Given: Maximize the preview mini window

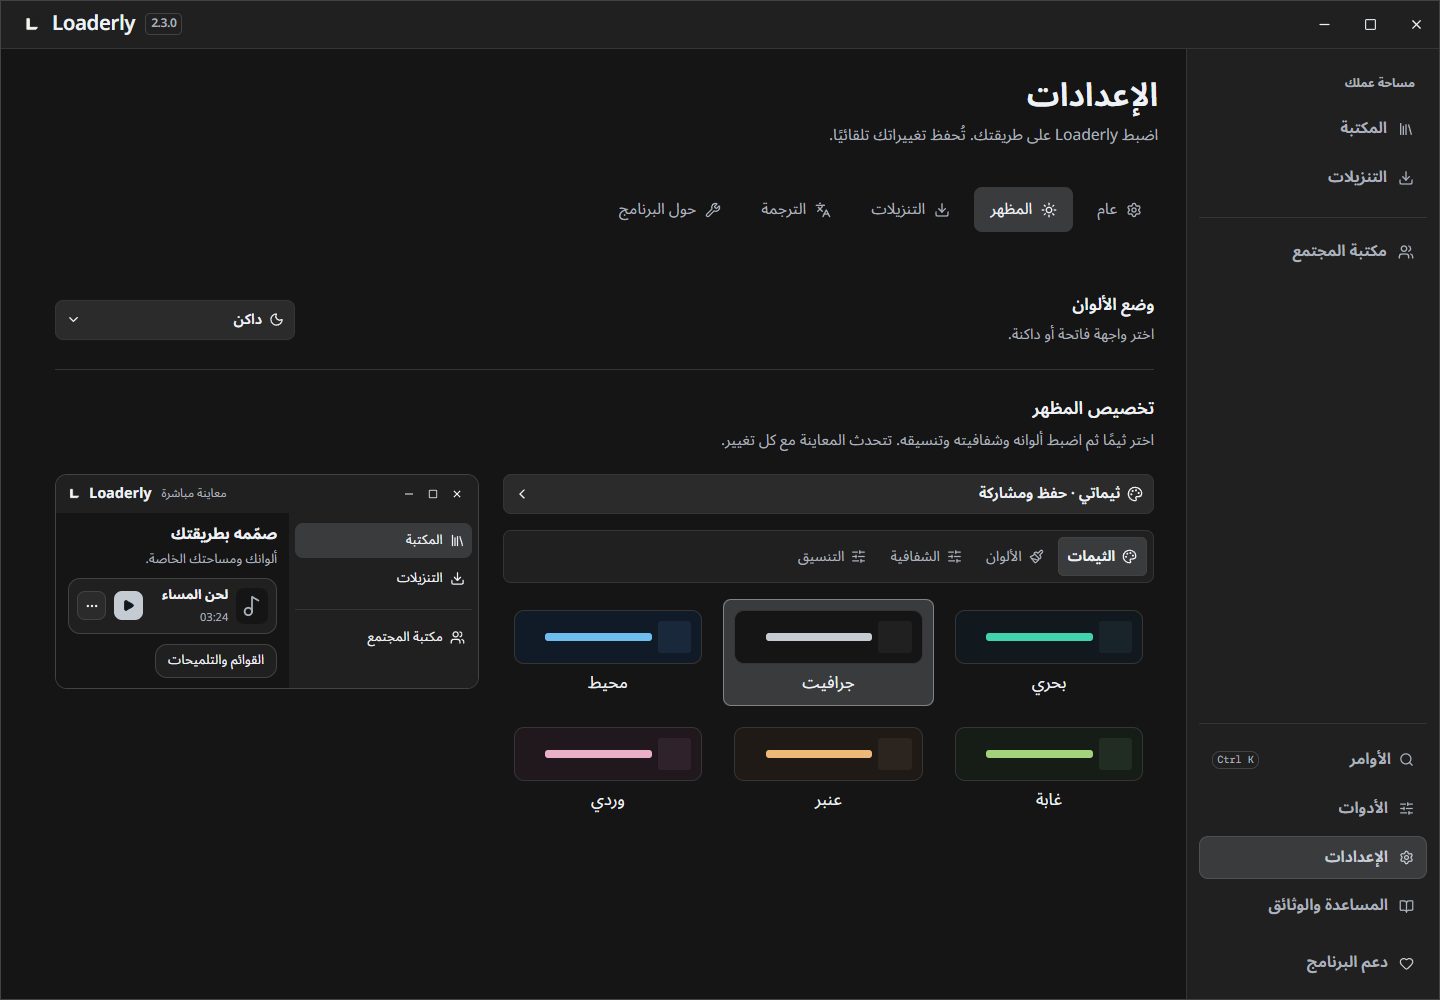Looking at the screenshot, I should coord(433,494).
